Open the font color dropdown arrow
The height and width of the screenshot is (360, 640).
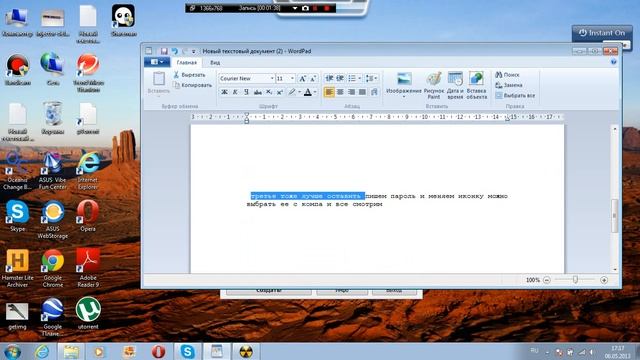[x=315, y=92]
